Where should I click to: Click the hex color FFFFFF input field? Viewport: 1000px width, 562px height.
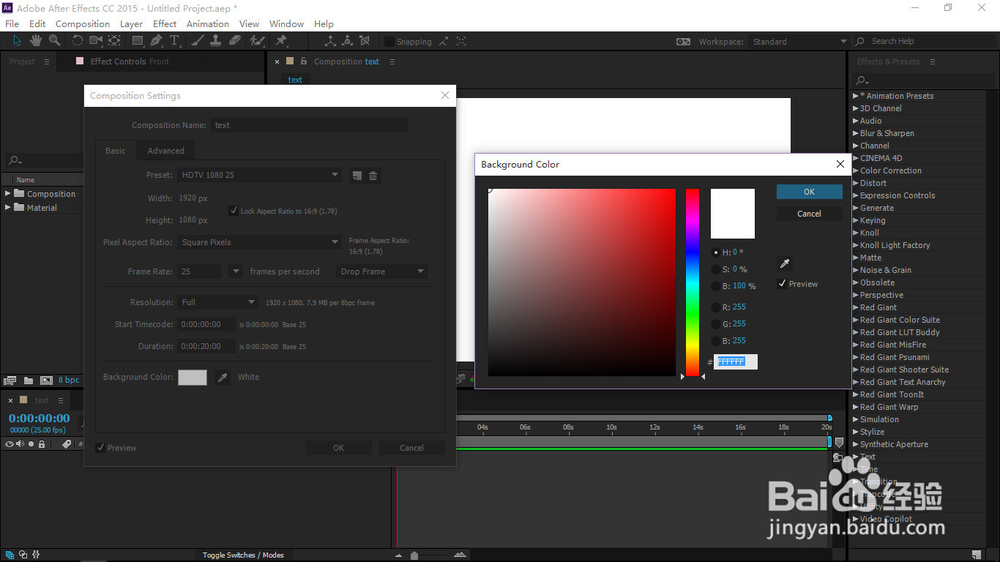[x=735, y=362]
